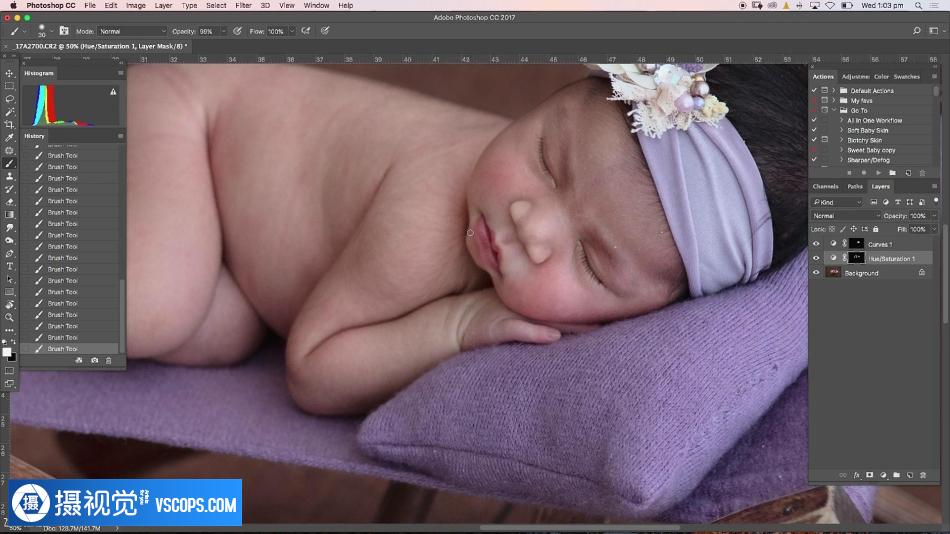Delete layer trash icon in Layers panel
The image size is (950, 534).
point(923,475)
